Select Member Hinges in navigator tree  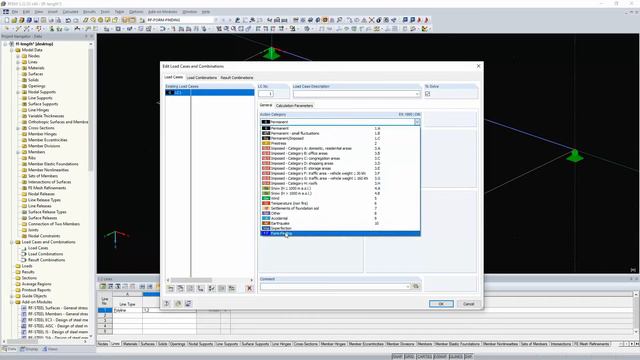click(x=42, y=134)
